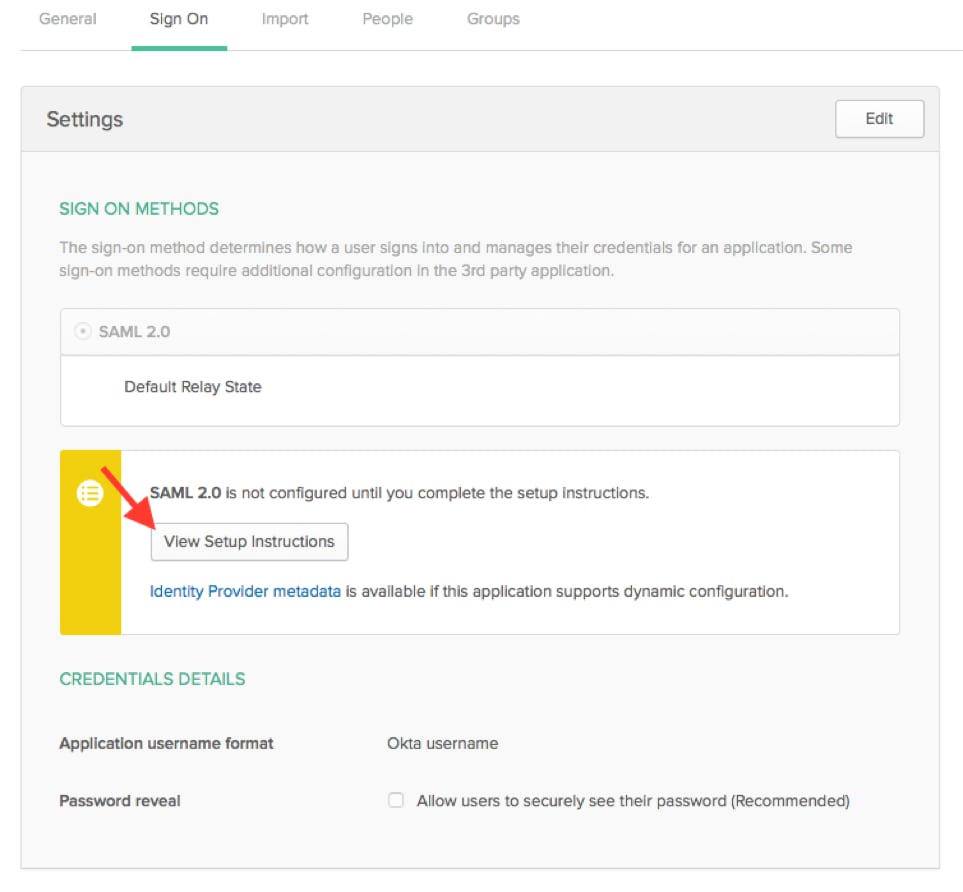Click the Password reveal label
Screen dimensions: 963x892
click(120, 800)
